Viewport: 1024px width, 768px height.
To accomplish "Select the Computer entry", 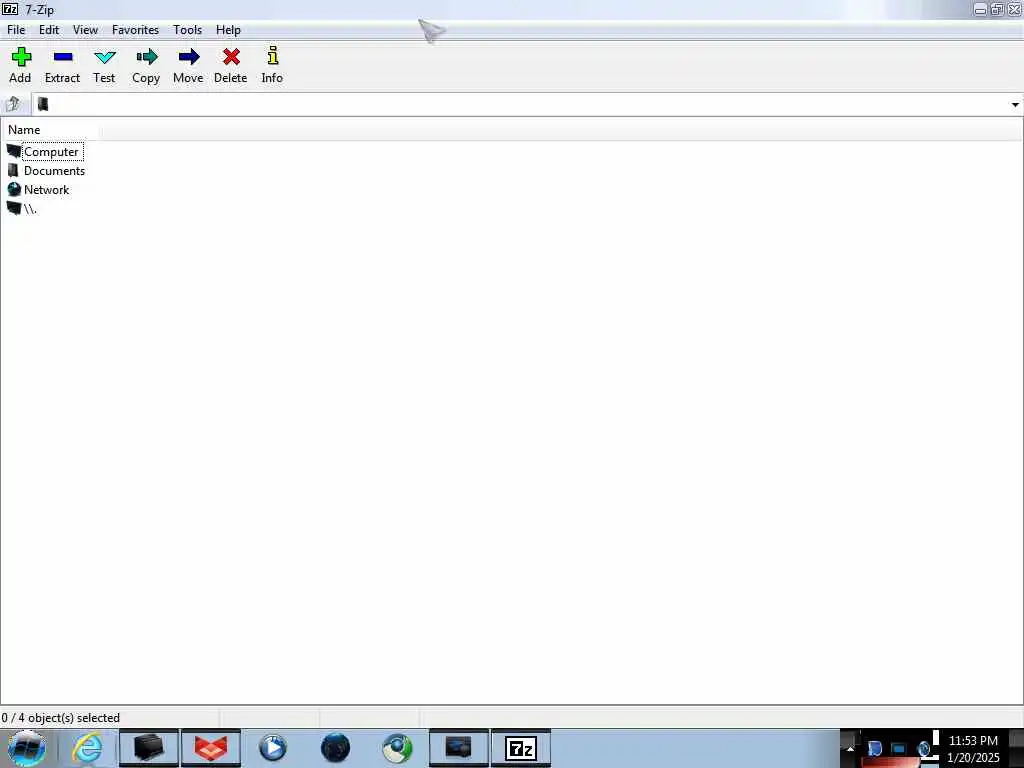I will (x=51, y=152).
